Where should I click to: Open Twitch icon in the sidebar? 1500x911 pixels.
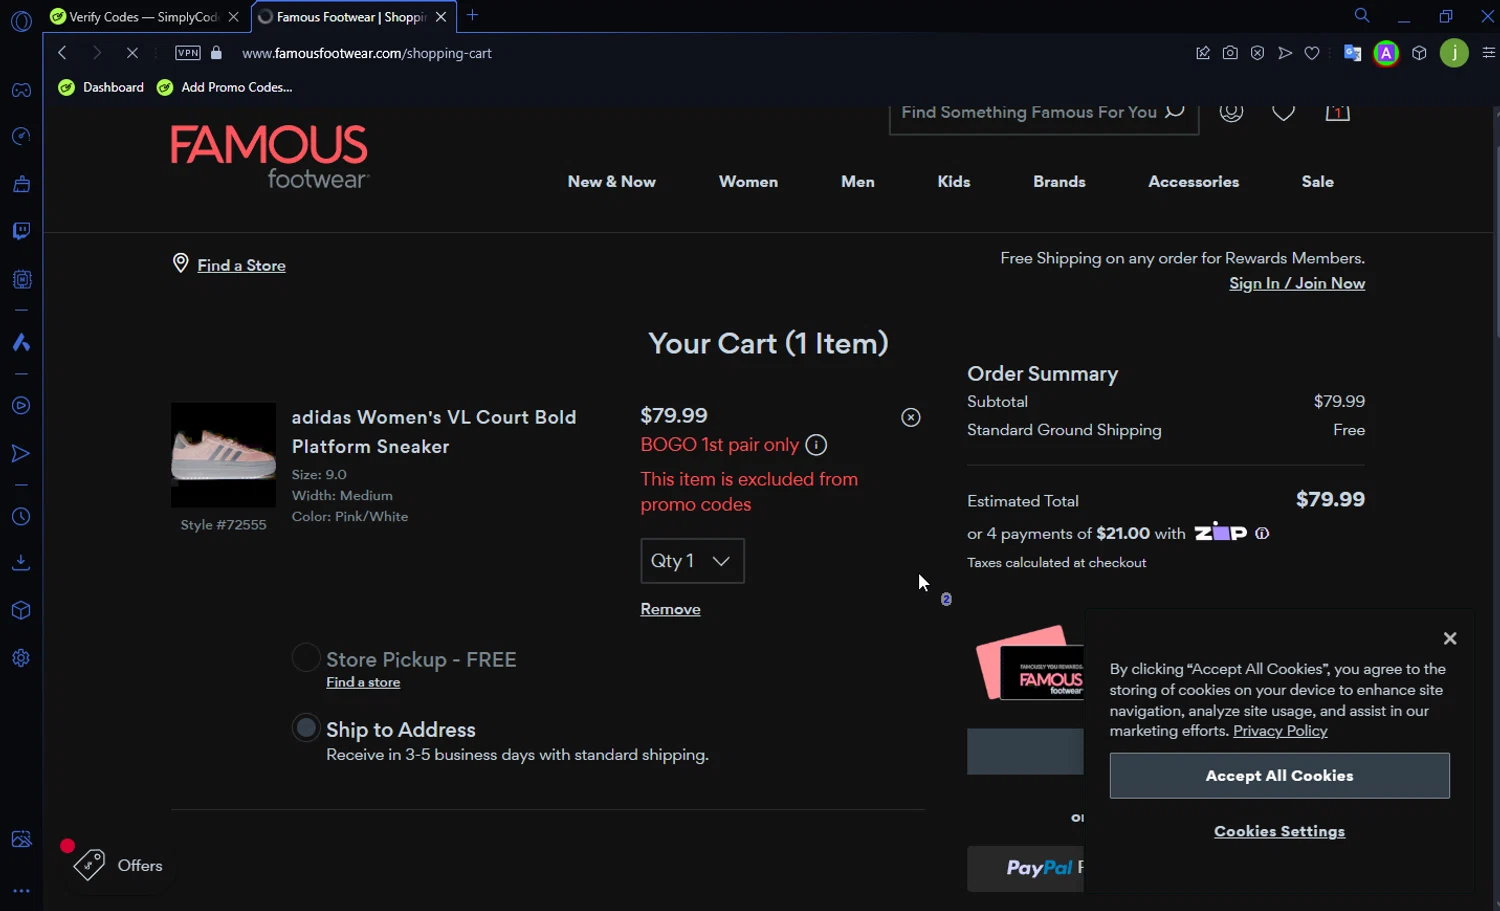(21, 231)
